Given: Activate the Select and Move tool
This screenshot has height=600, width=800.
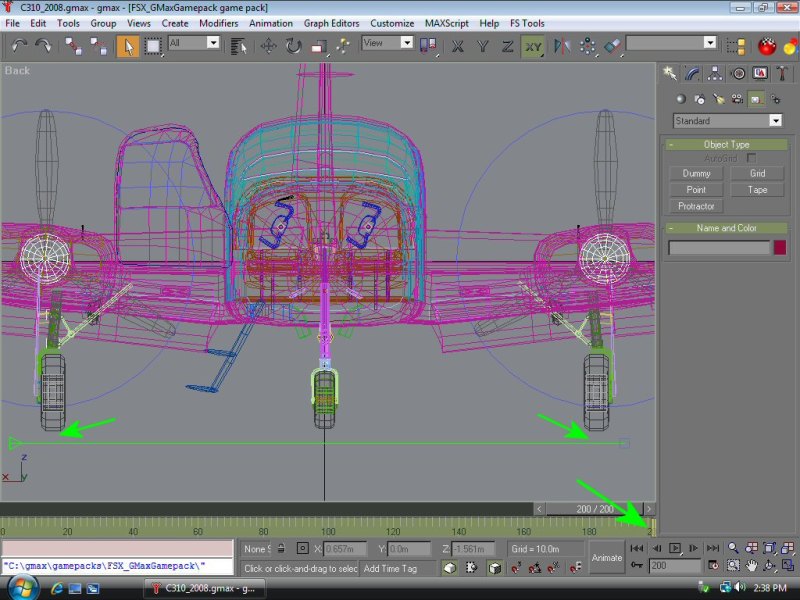Looking at the screenshot, I should [x=269, y=46].
